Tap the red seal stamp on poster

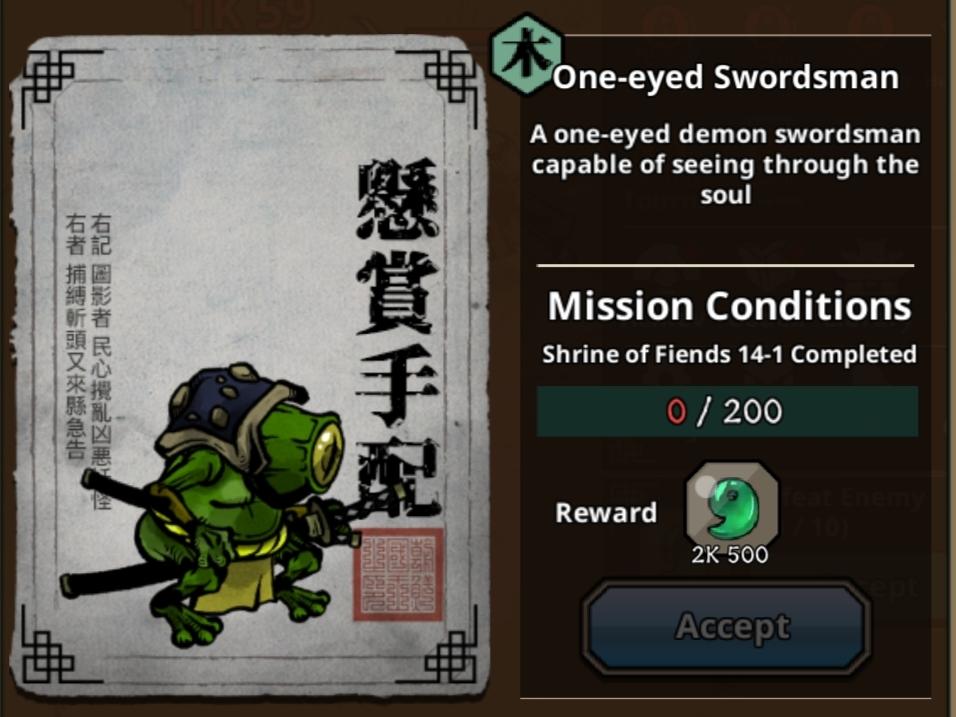[398, 575]
